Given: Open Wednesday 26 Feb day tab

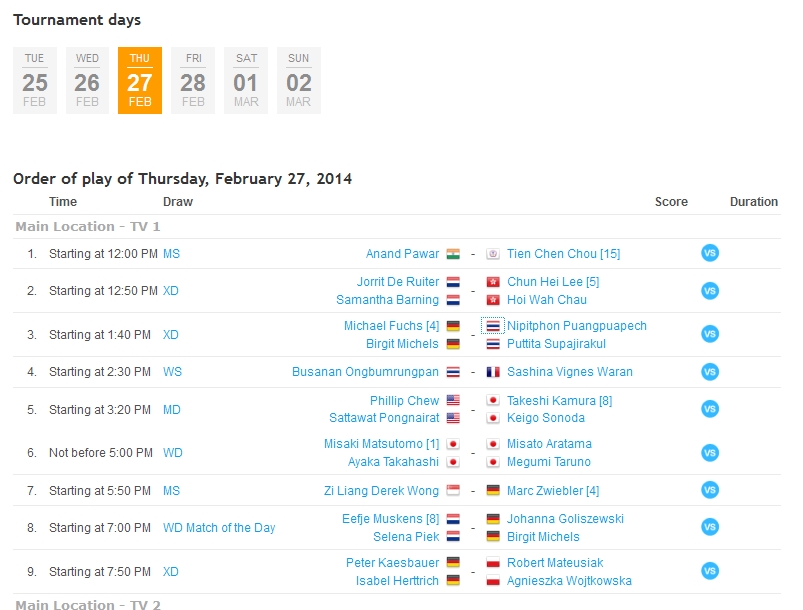Looking at the screenshot, I should (87, 81).
